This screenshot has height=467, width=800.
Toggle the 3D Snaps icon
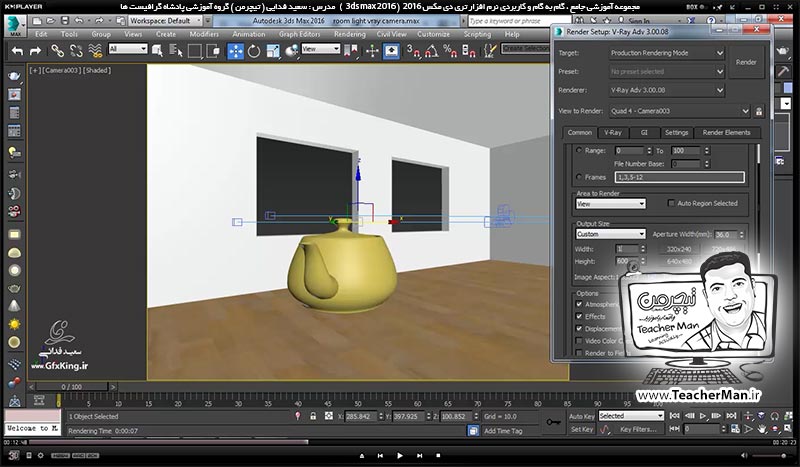click(x=413, y=51)
